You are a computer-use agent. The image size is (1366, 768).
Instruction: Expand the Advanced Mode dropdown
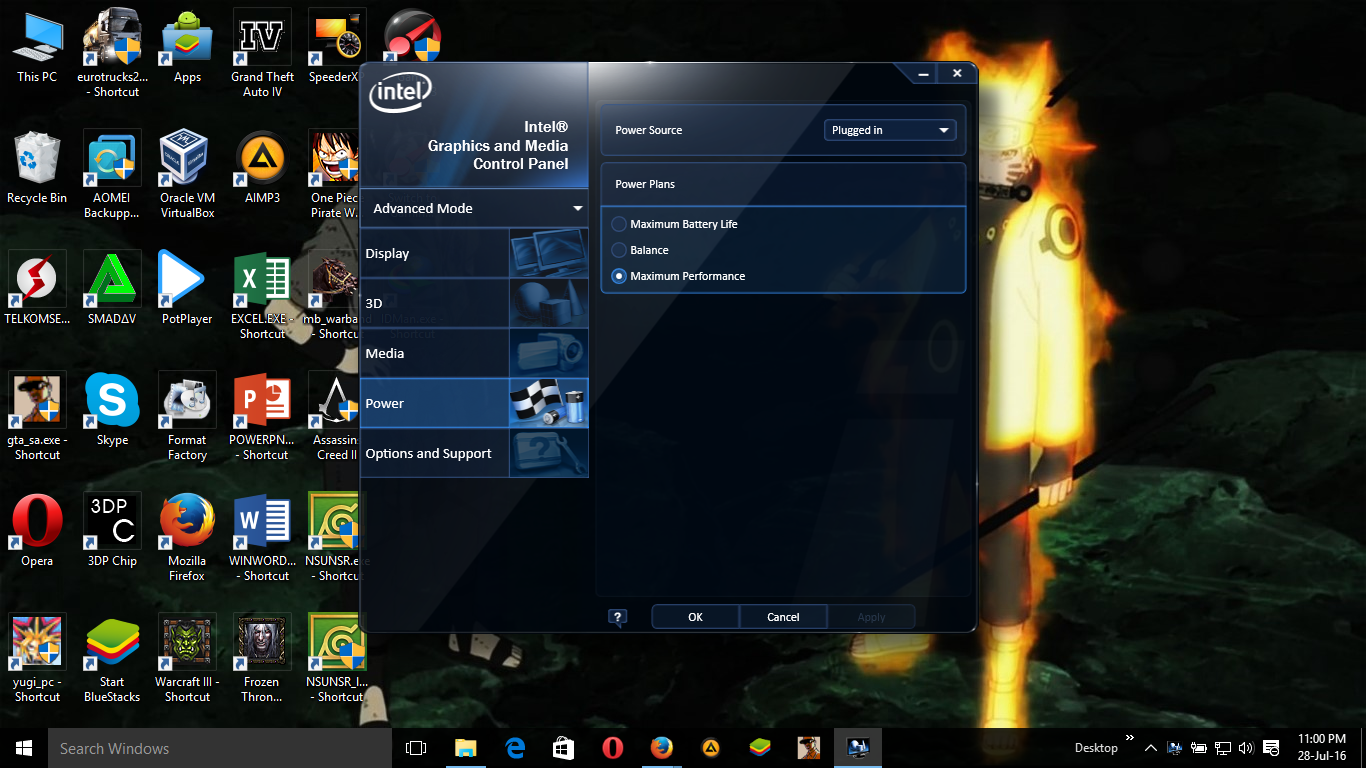[474, 208]
